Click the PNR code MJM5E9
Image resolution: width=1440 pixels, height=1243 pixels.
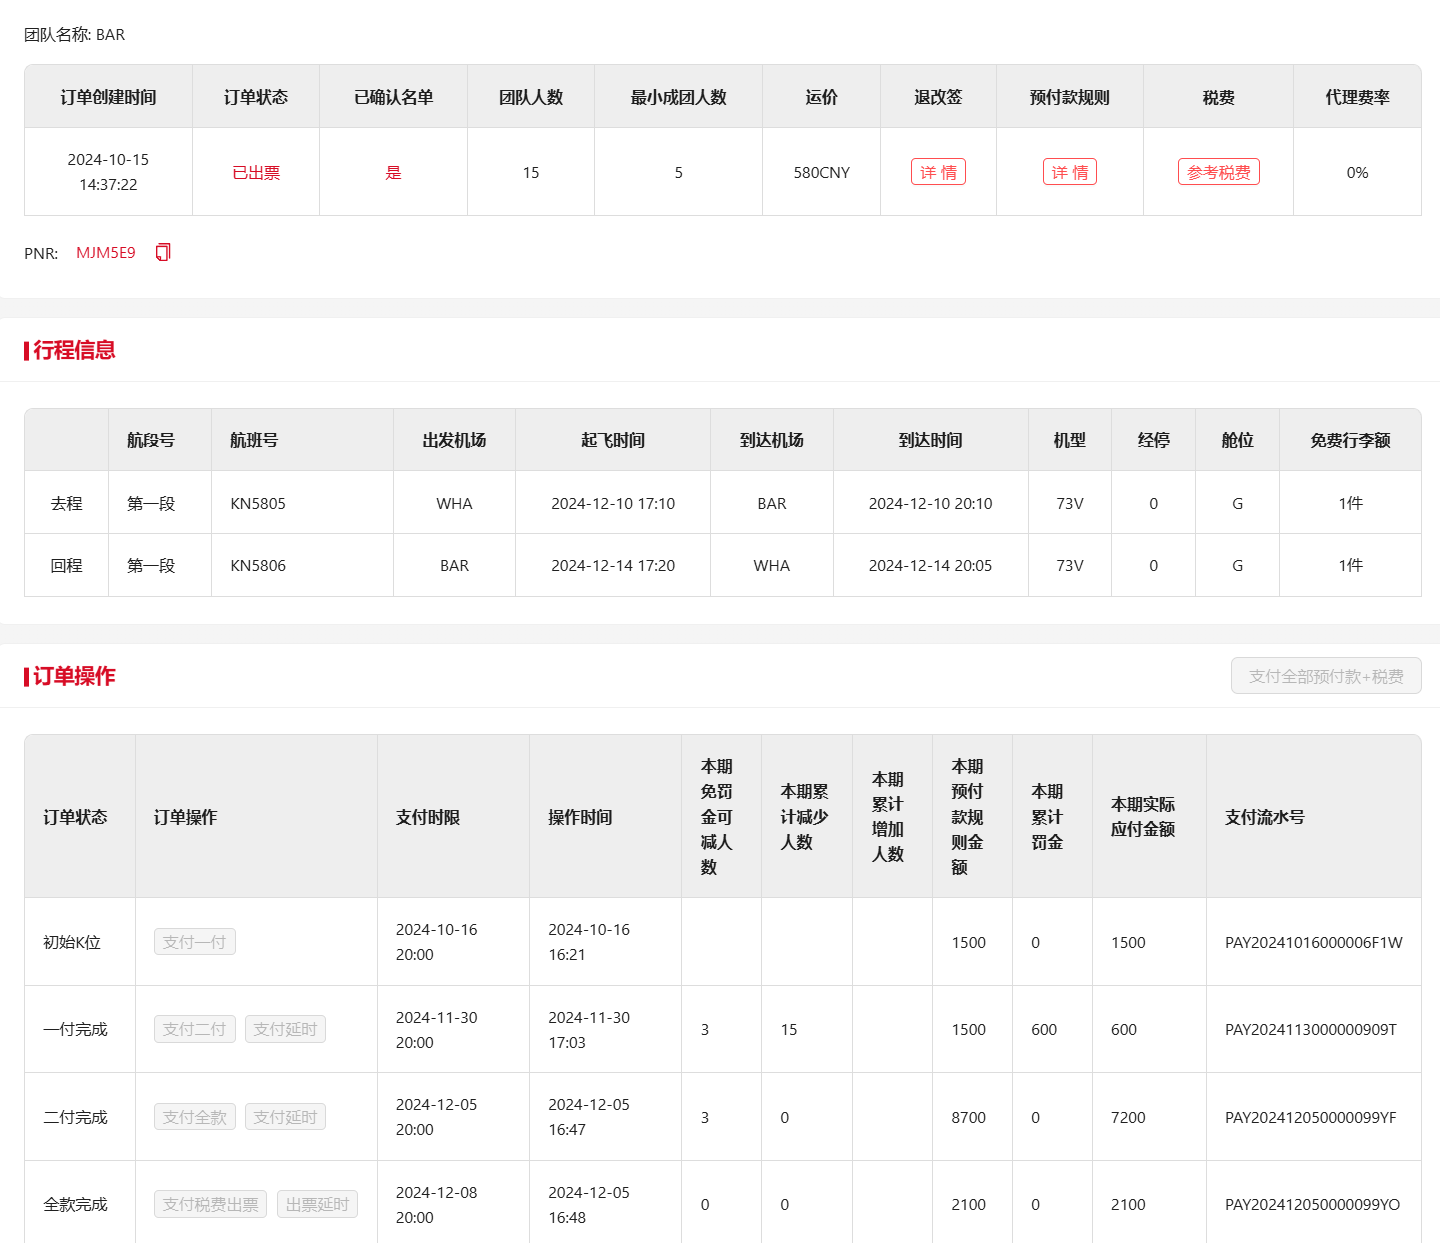pyautogui.click(x=106, y=253)
